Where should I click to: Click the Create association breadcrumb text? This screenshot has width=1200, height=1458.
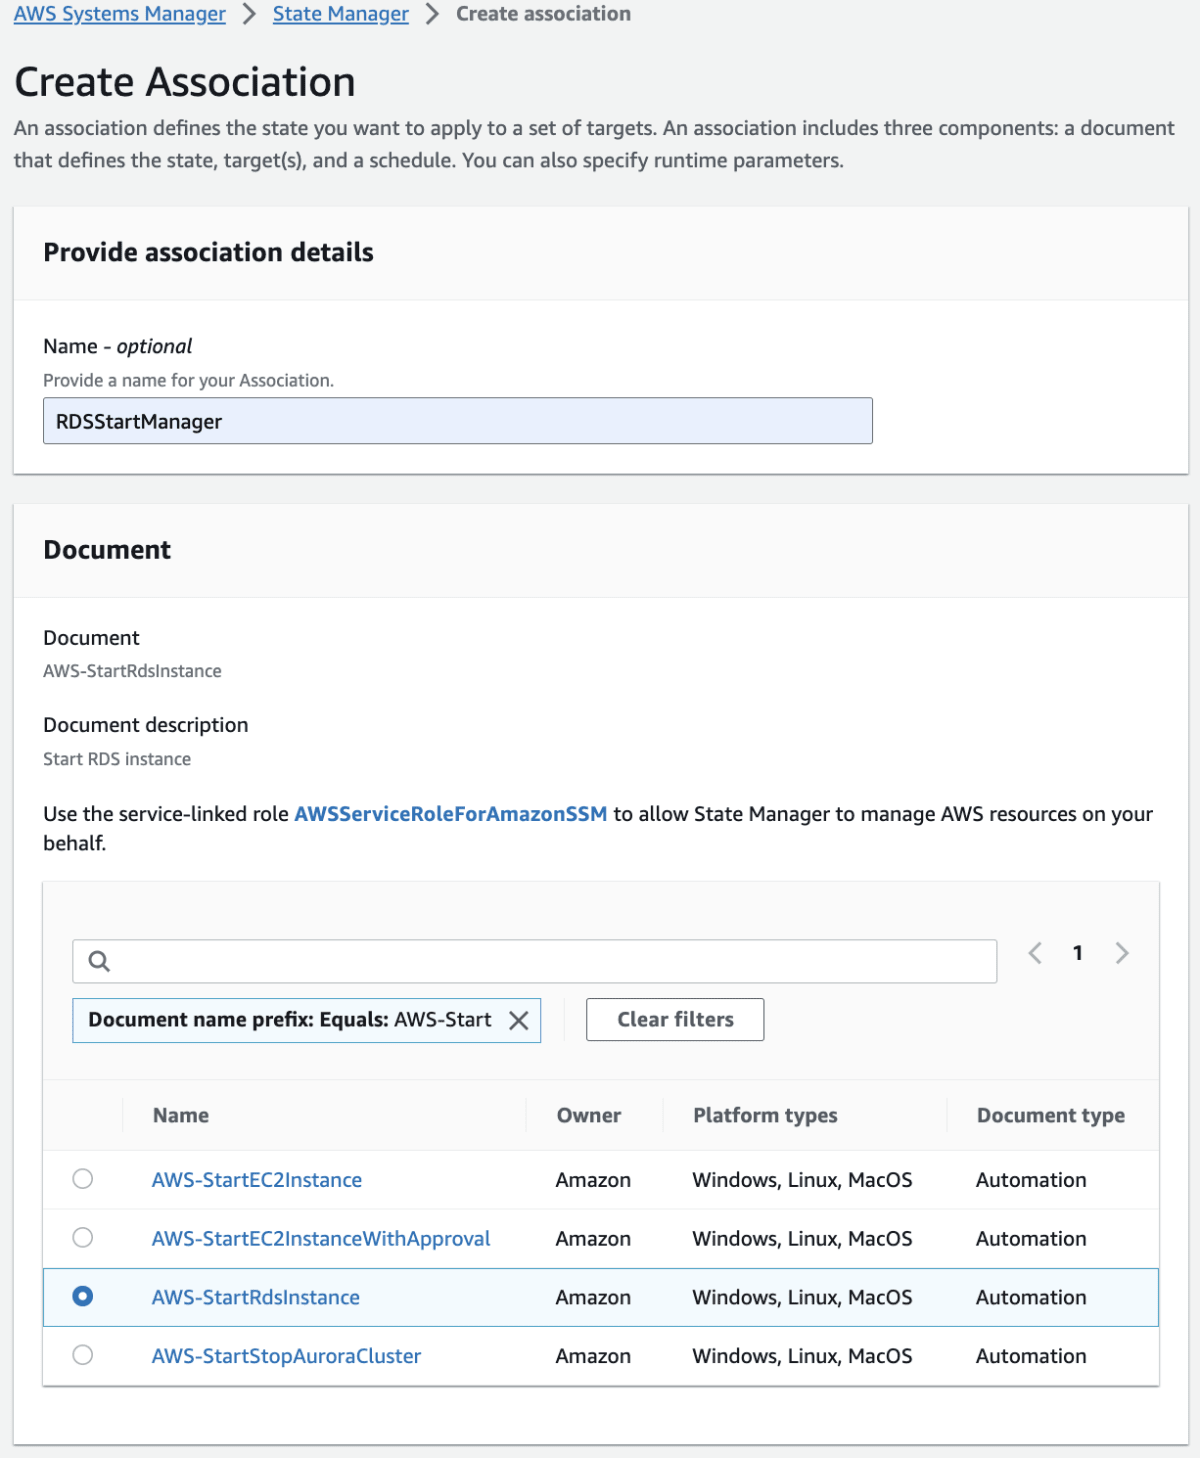click(x=544, y=14)
